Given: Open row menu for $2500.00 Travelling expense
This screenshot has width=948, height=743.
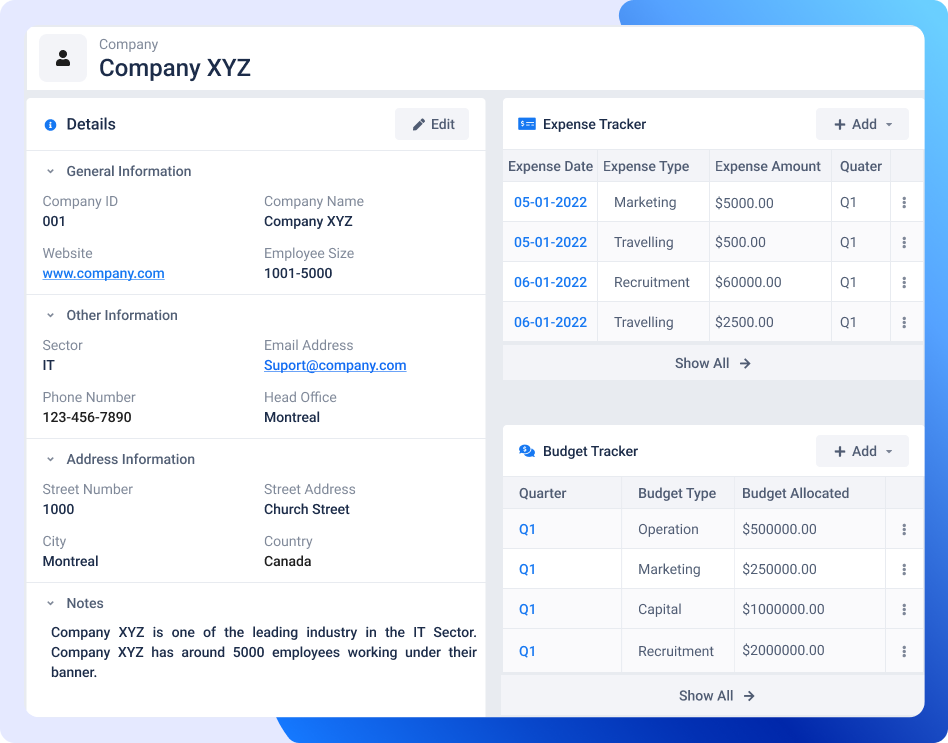Looking at the screenshot, I should [904, 322].
